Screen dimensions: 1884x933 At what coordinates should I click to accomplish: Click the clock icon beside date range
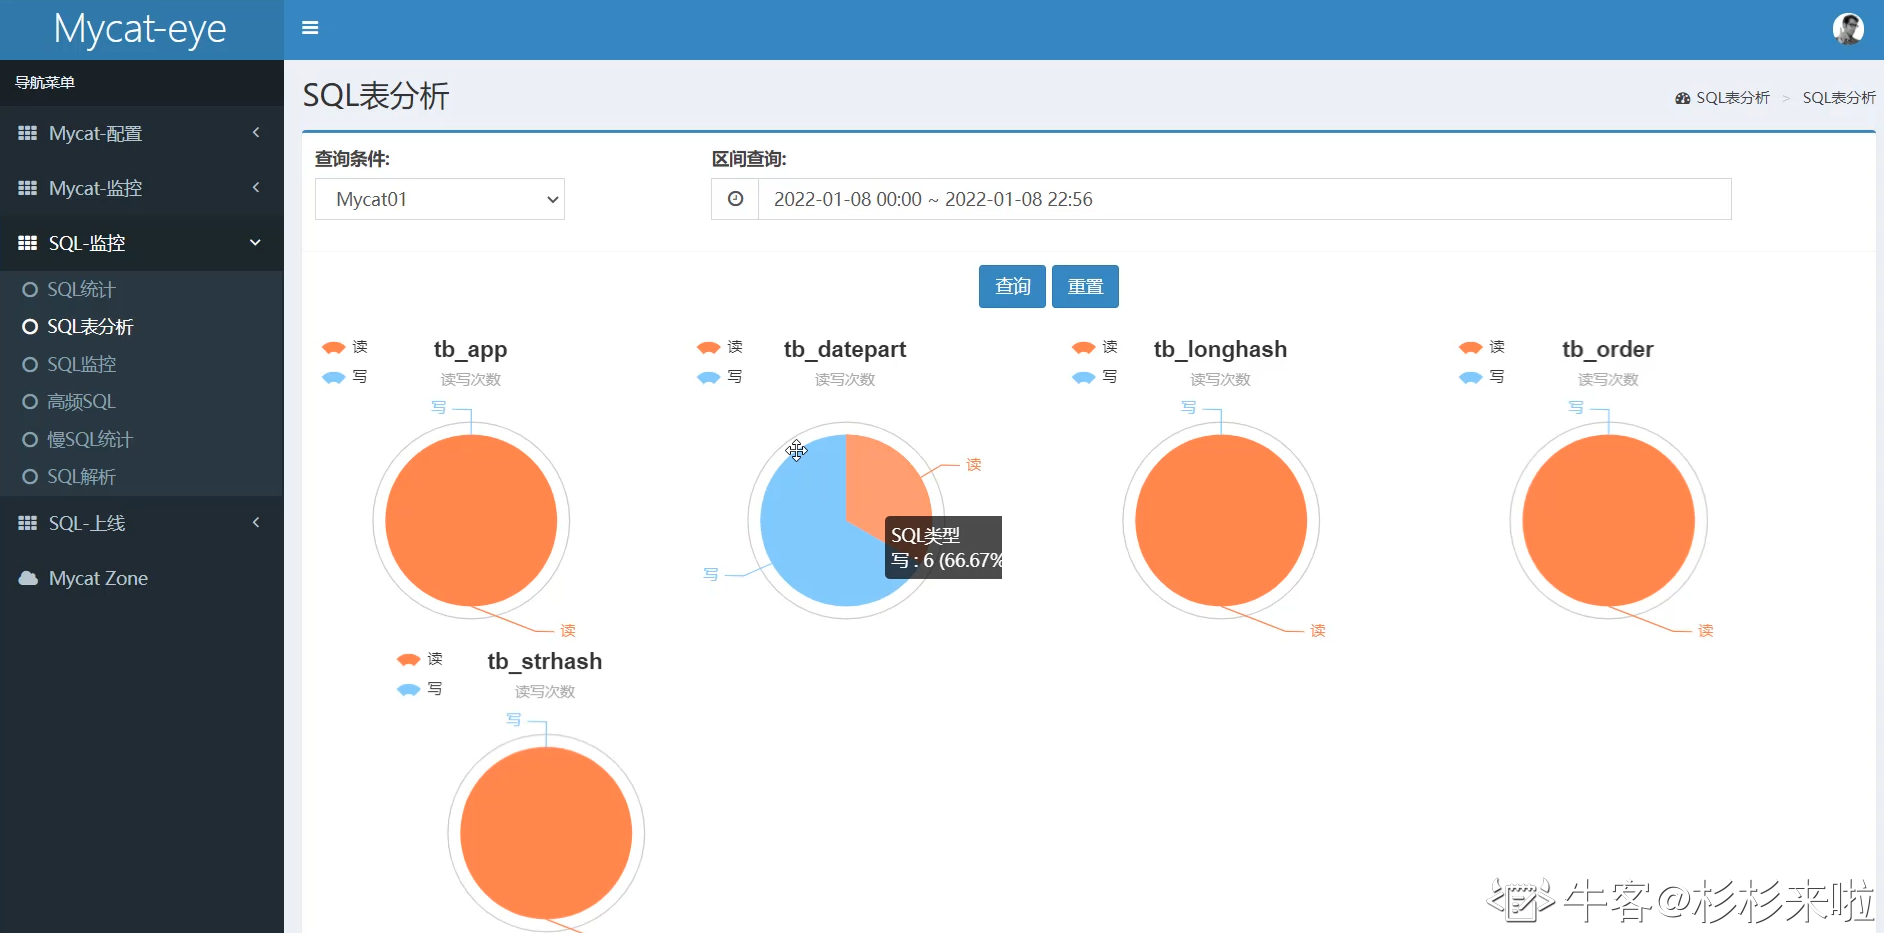click(x=735, y=199)
